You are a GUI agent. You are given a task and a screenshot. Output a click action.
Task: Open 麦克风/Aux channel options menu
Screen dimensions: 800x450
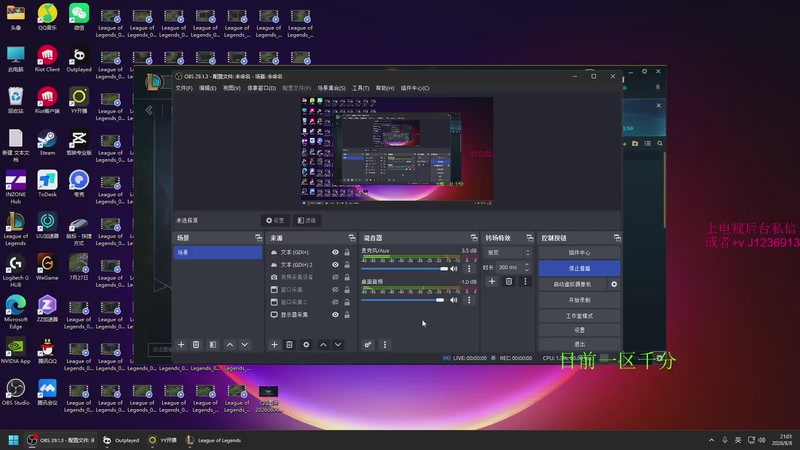[x=469, y=268]
